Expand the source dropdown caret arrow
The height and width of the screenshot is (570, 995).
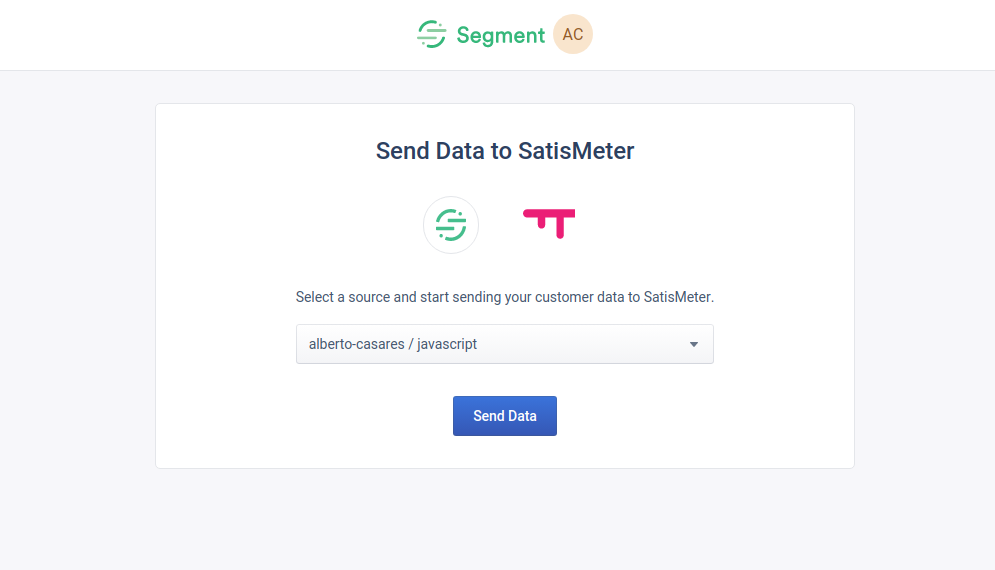tap(694, 344)
